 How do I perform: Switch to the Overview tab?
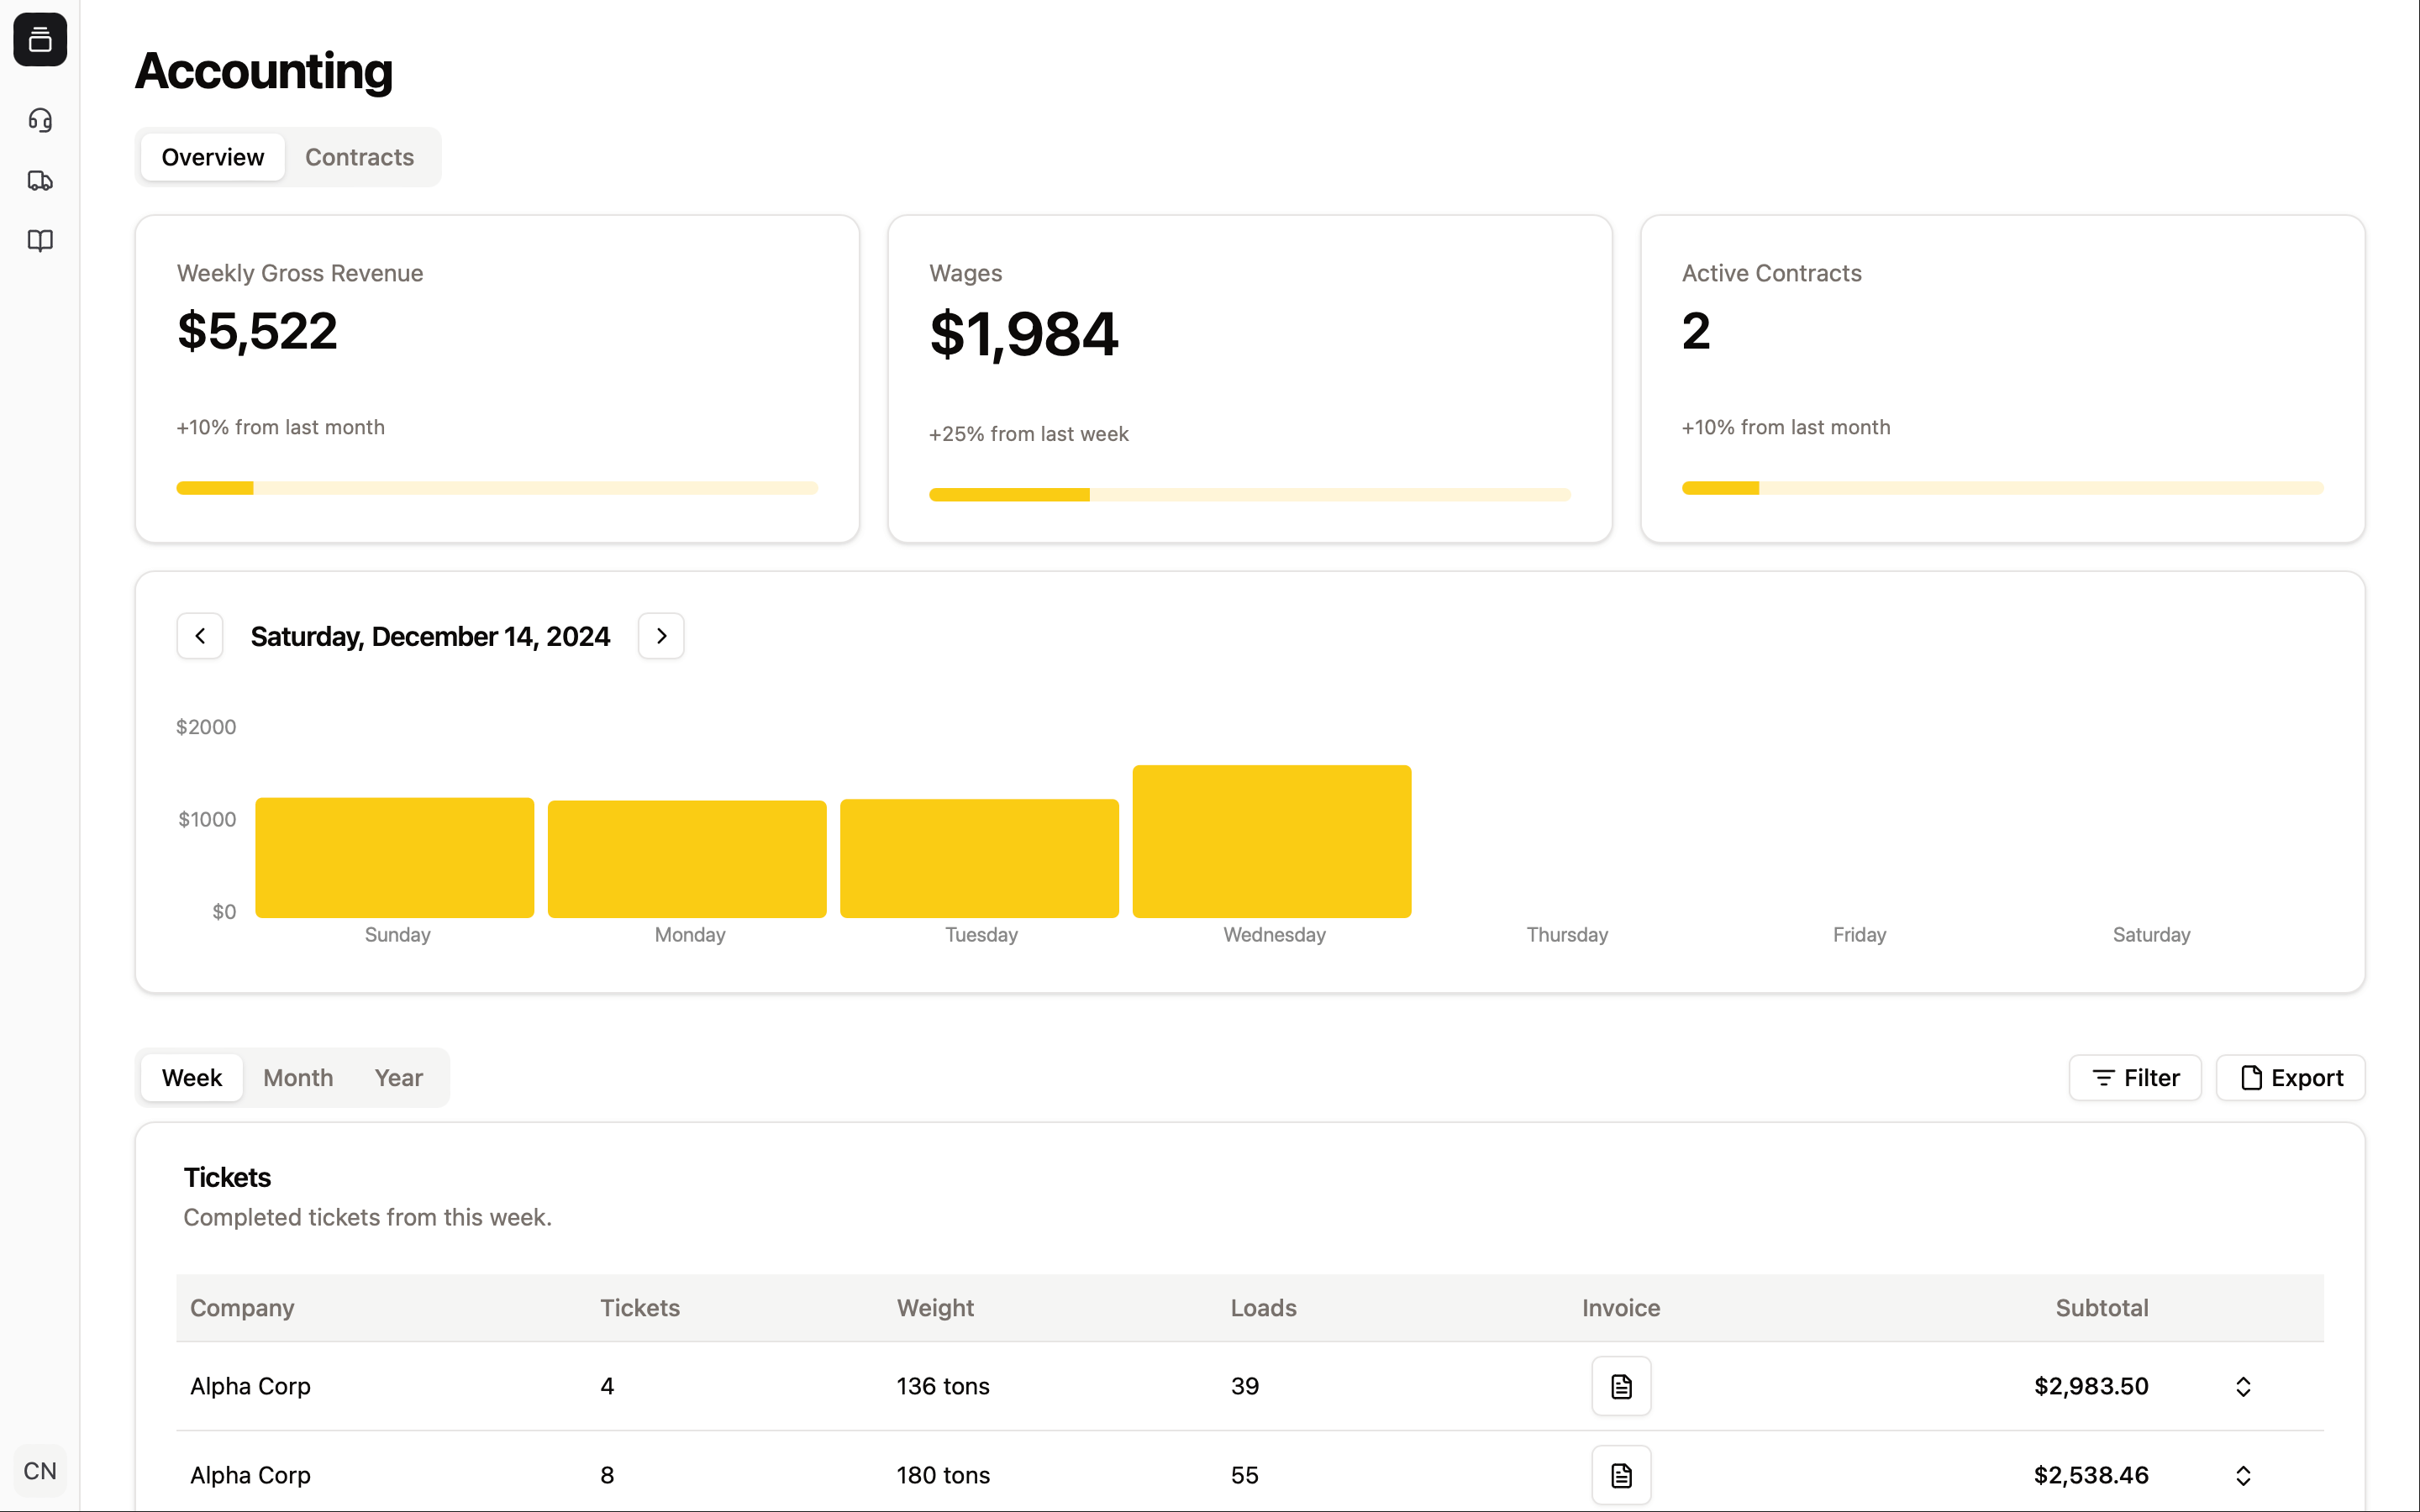[x=213, y=157]
